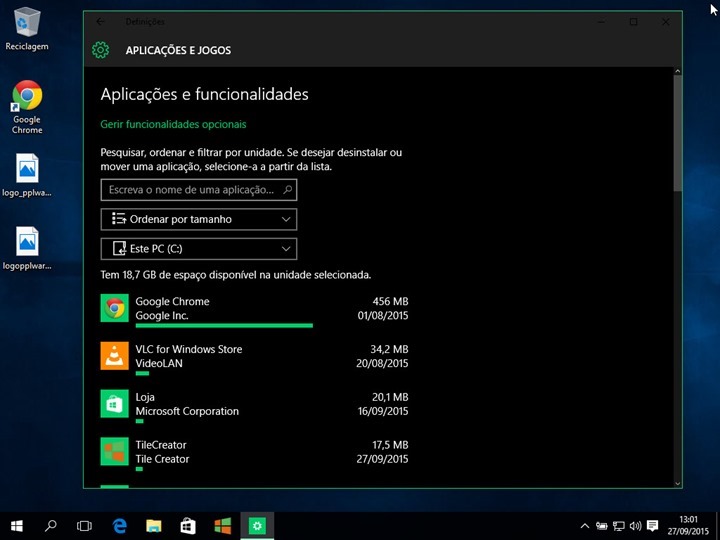Click Google Chrome size usage bar
Screen dimensions: 720x540
223,325
